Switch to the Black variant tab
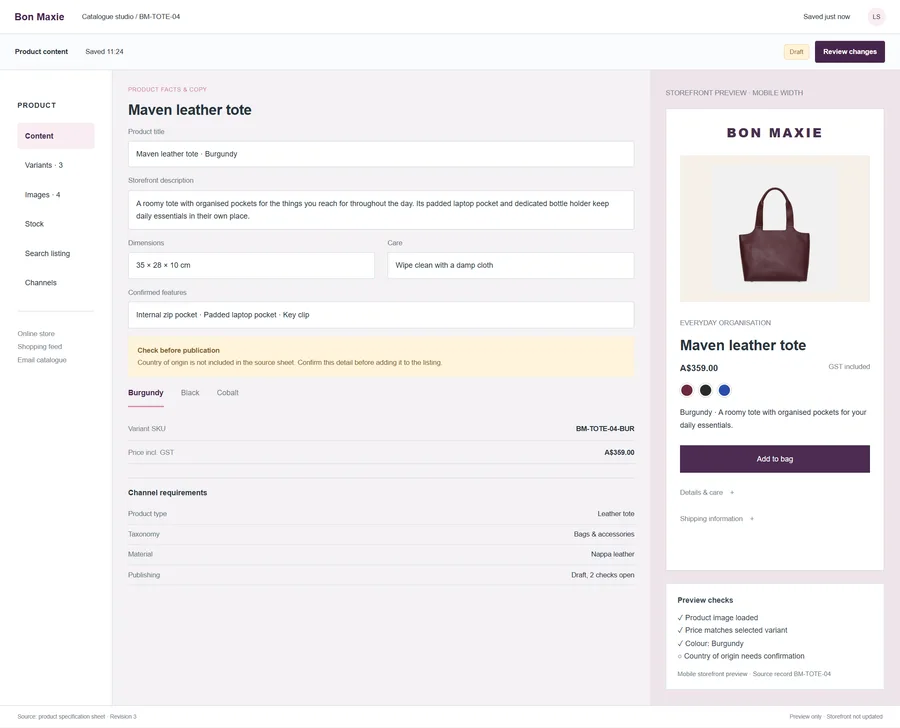Image resolution: width=900 pixels, height=728 pixels. [190, 393]
